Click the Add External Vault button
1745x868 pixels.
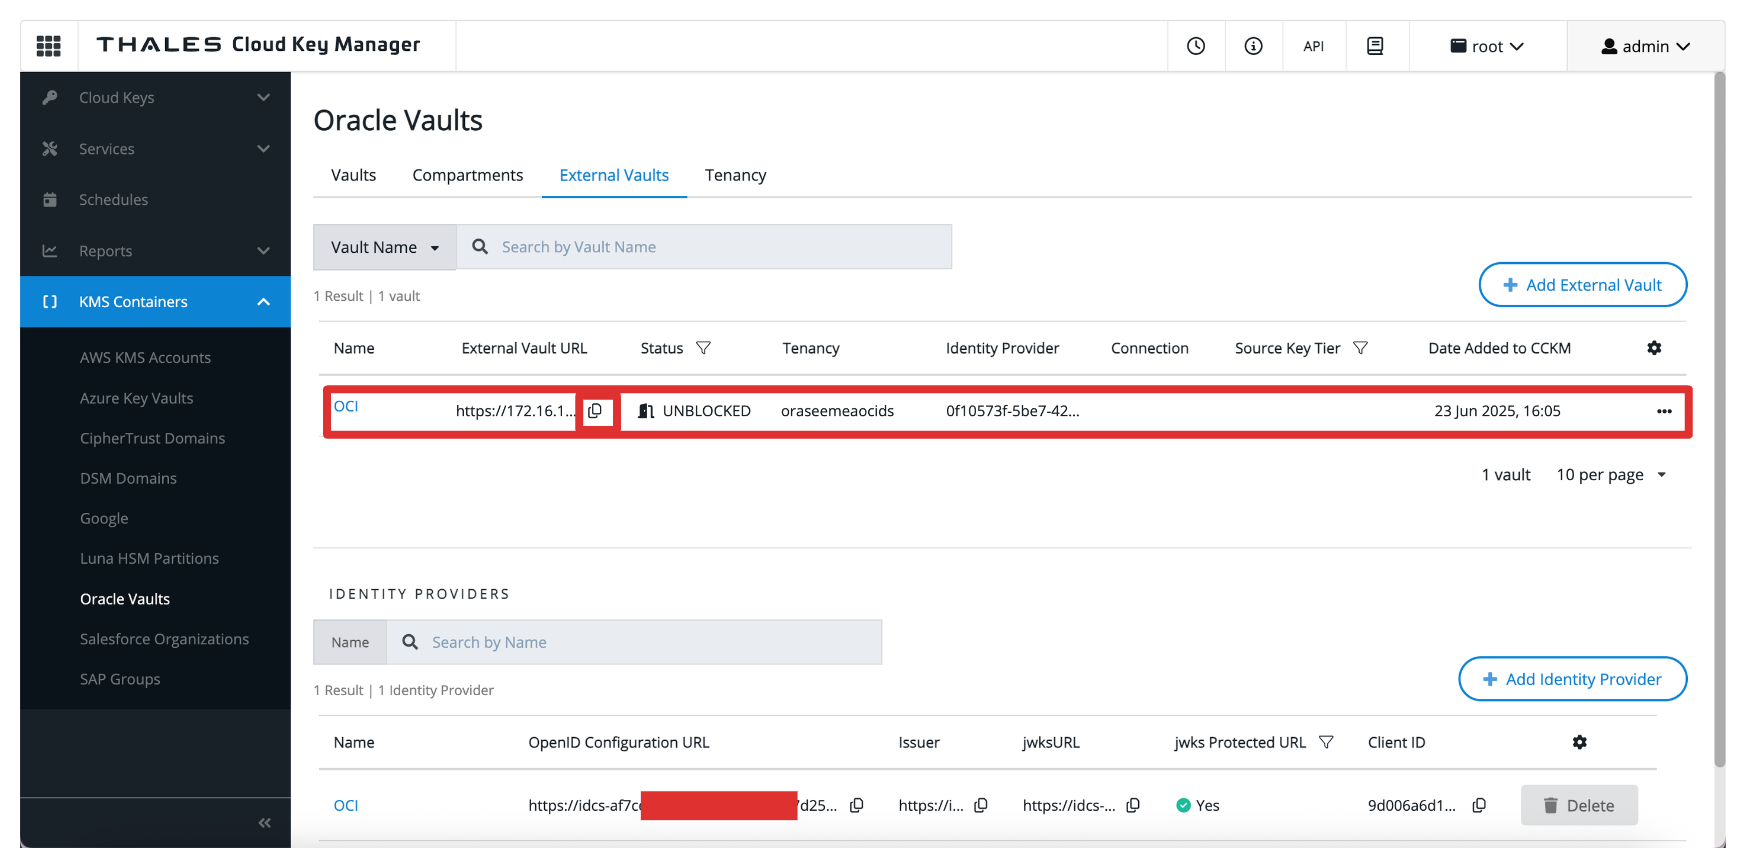[x=1582, y=285]
